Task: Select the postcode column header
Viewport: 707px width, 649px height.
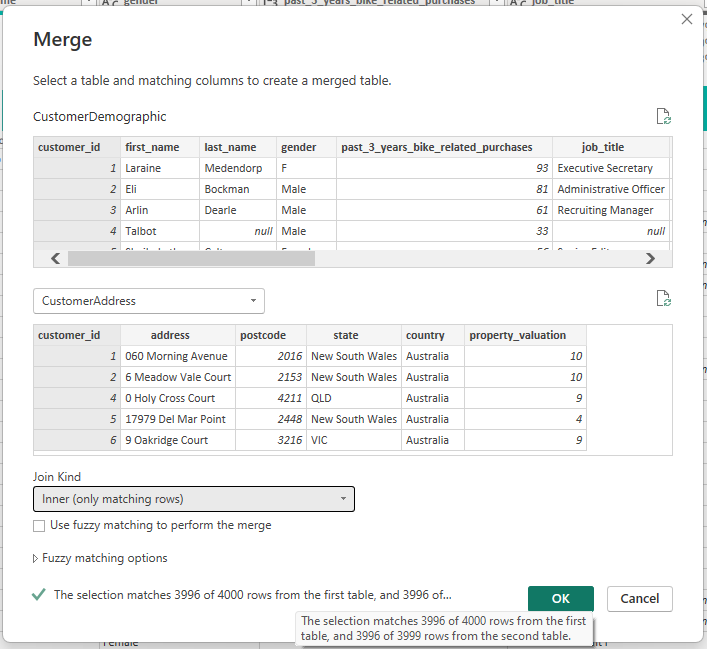Action: [x=263, y=335]
